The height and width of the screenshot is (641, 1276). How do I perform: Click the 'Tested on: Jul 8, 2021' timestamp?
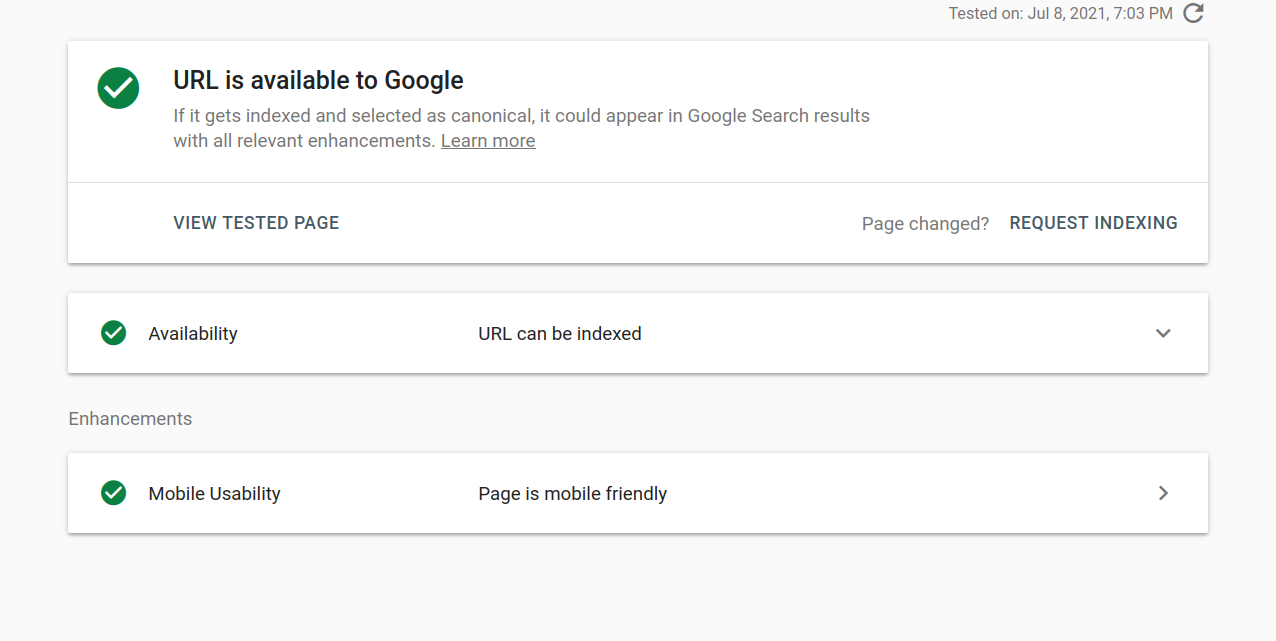click(x=1061, y=14)
